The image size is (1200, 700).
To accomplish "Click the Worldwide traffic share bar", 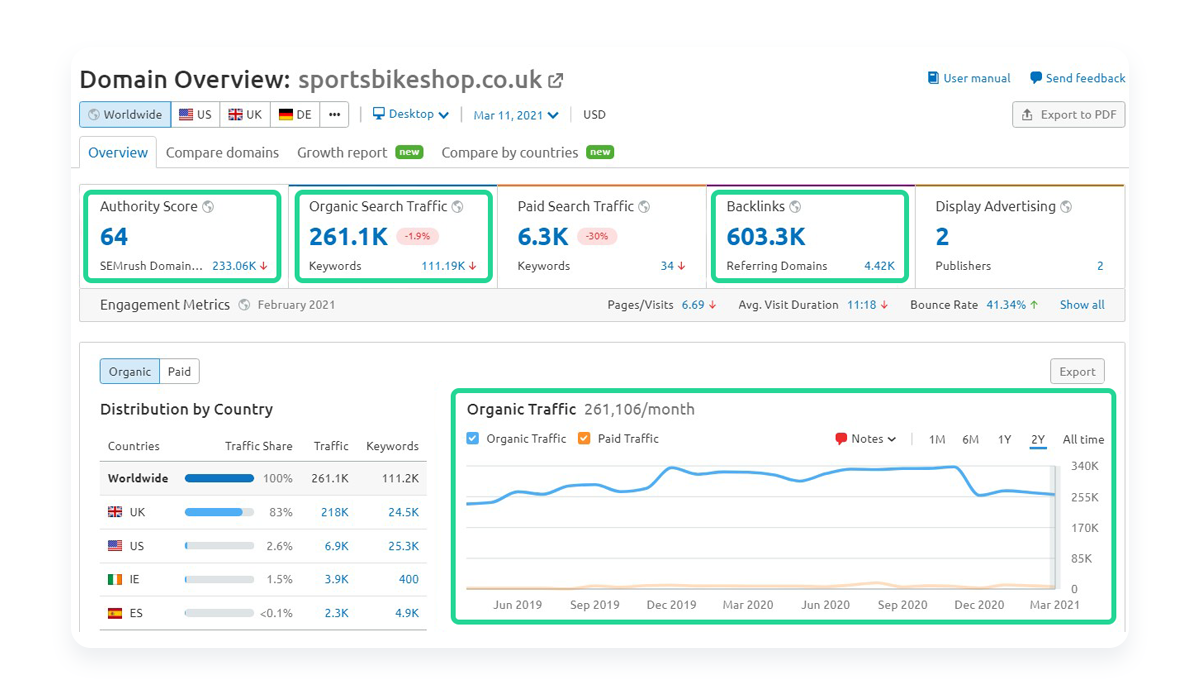I will point(219,478).
